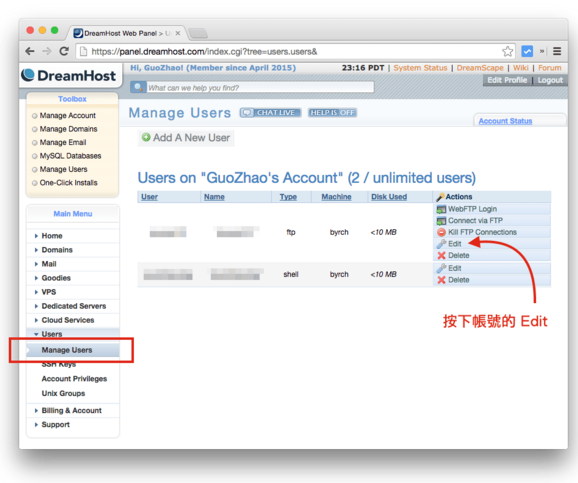Click the Connect via FTP icon

441,221
